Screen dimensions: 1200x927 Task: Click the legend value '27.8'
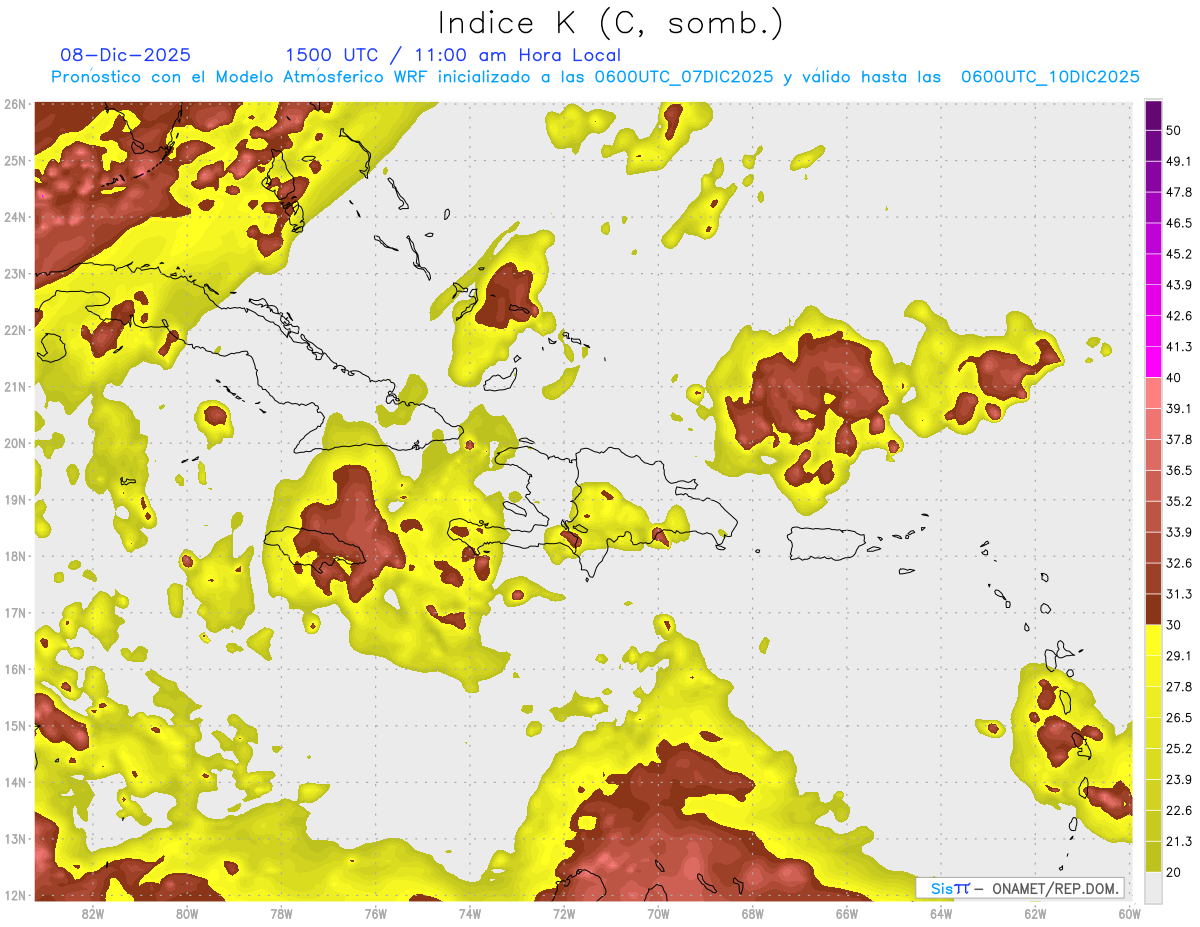pos(1179,687)
